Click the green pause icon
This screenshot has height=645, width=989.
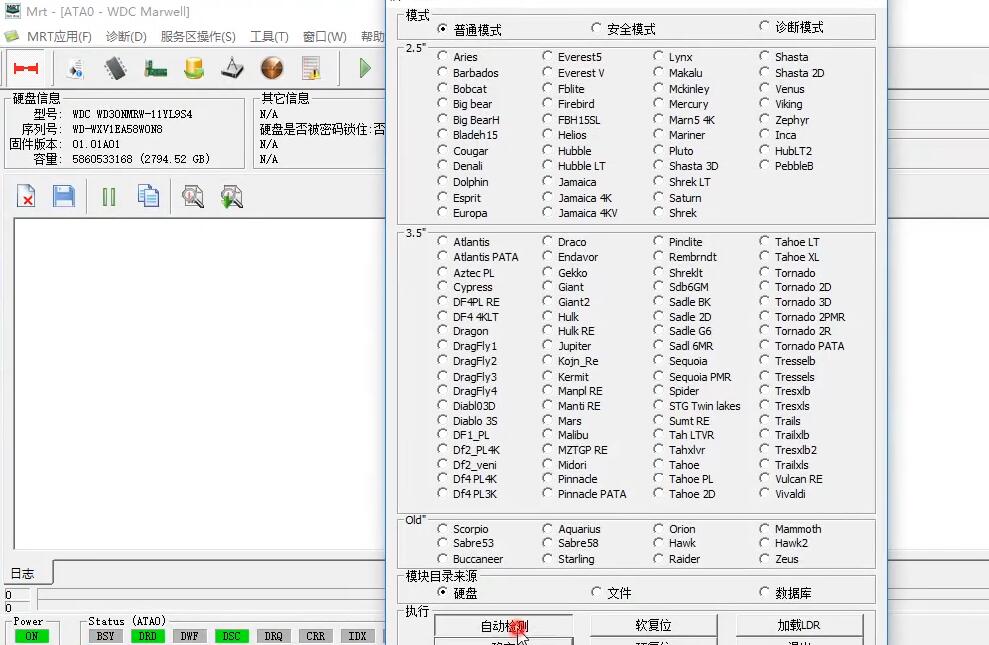coord(109,197)
